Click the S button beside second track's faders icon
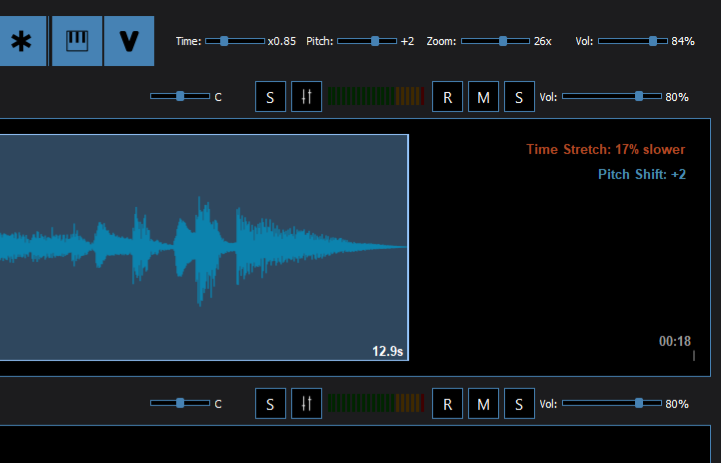The image size is (721, 463). [x=270, y=404]
